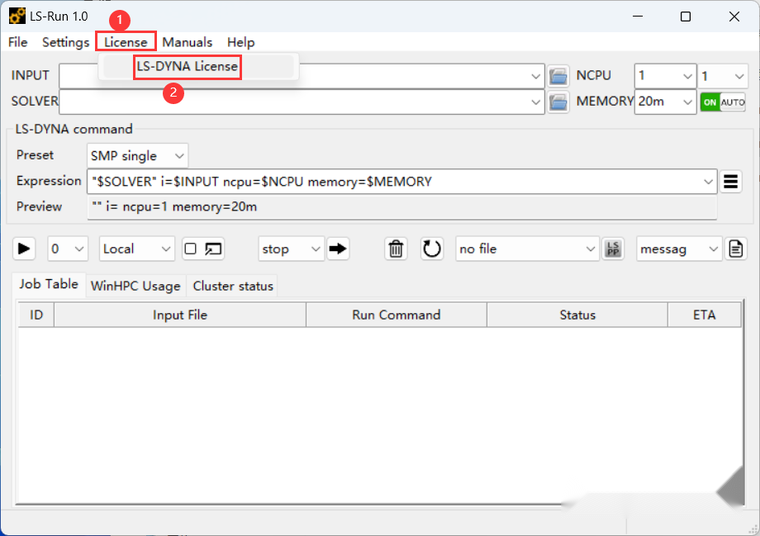Open the Manuals menu
The width and height of the screenshot is (760, 536).
(x=187, y=43)
